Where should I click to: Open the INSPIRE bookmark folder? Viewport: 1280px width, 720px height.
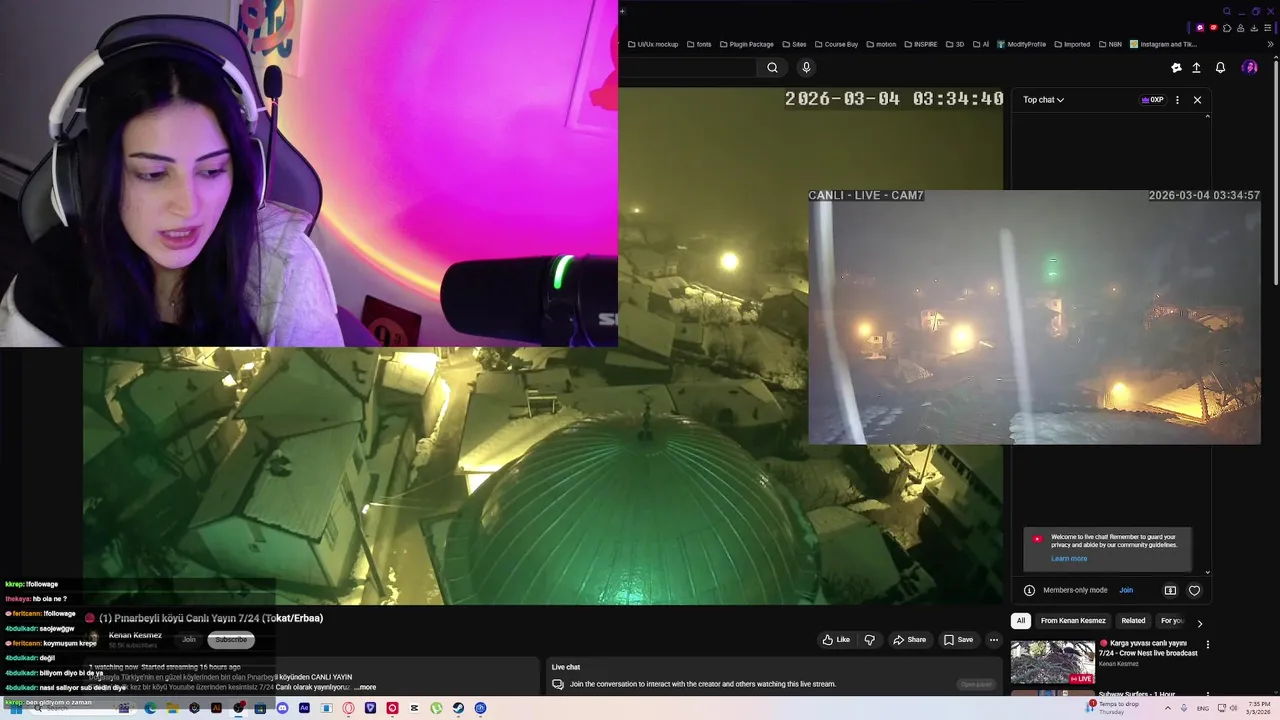(x=920, y=44)
